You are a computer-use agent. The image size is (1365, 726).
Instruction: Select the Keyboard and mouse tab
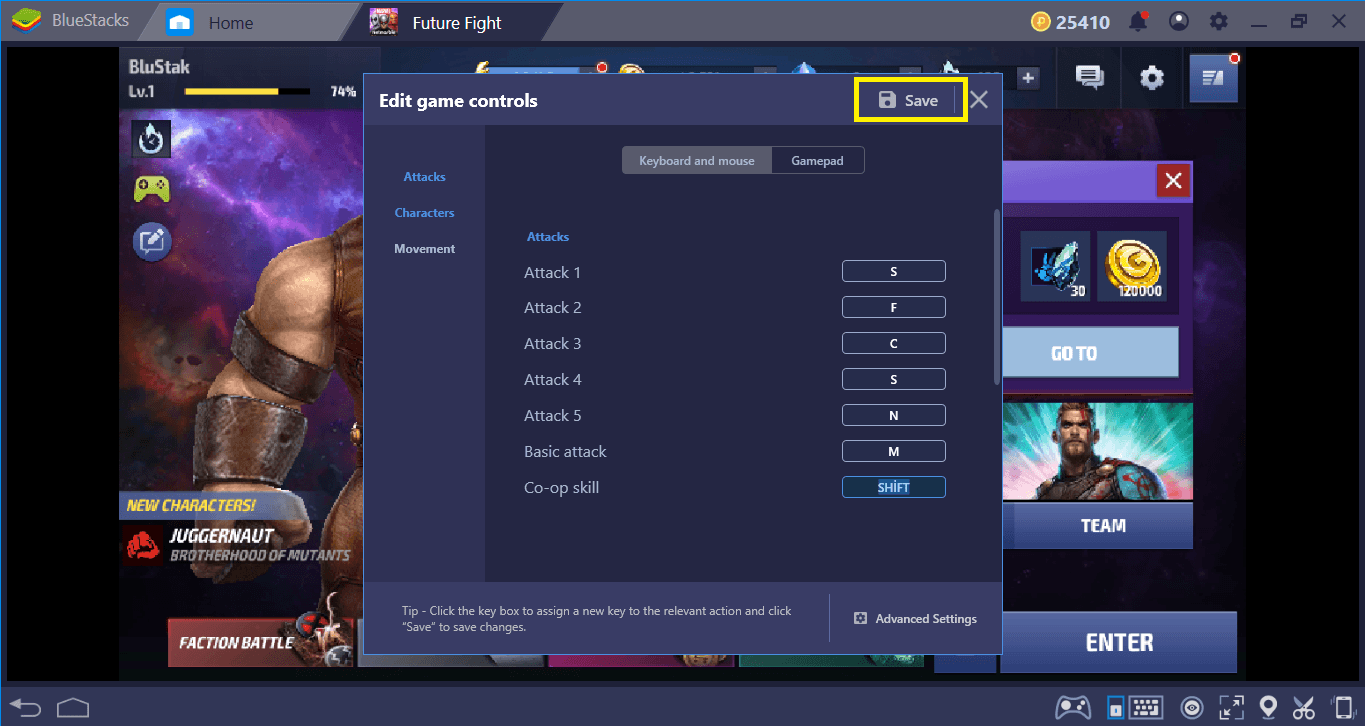(697, 160)
